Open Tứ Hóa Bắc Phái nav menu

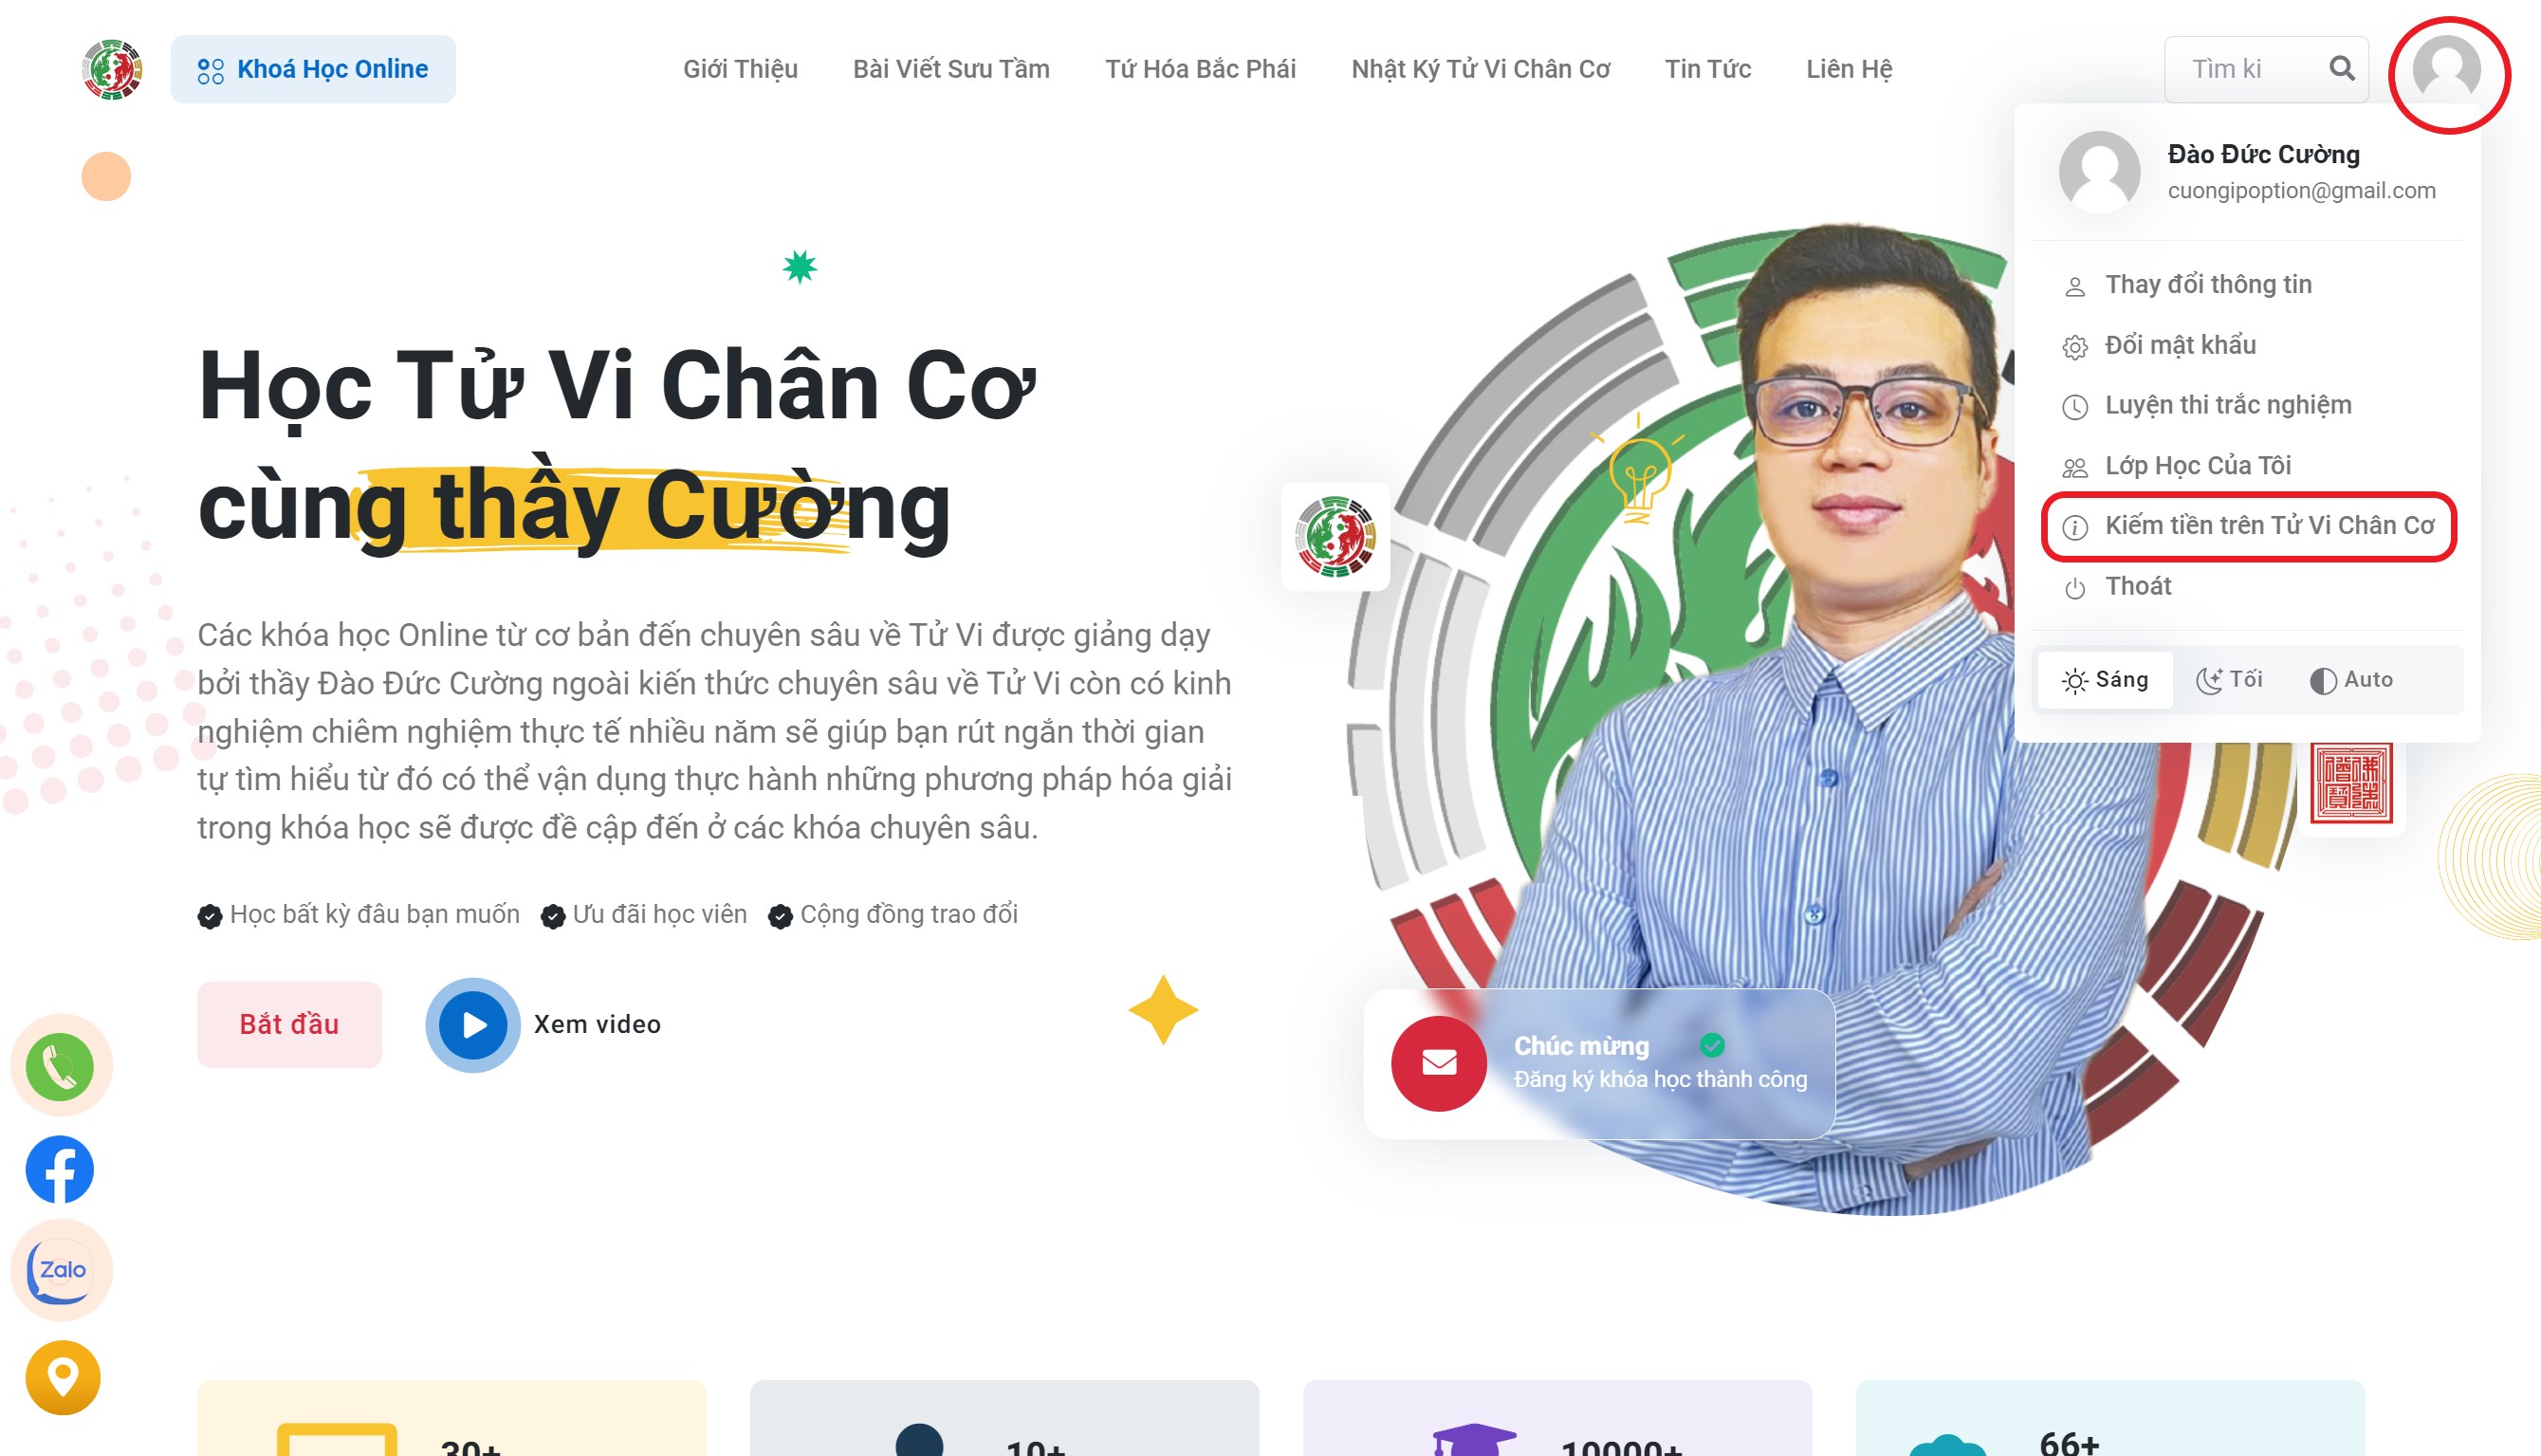(x=1200, y=69)
